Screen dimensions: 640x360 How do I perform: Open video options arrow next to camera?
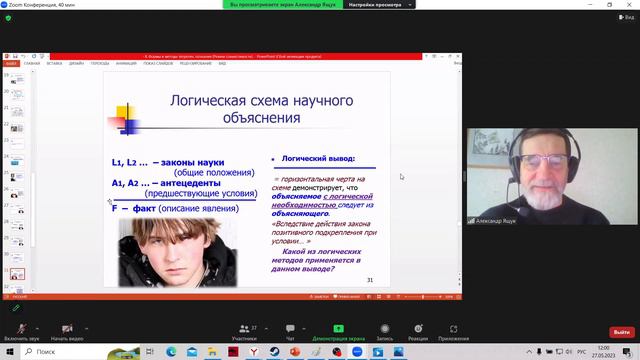click(x=87, y=329)
